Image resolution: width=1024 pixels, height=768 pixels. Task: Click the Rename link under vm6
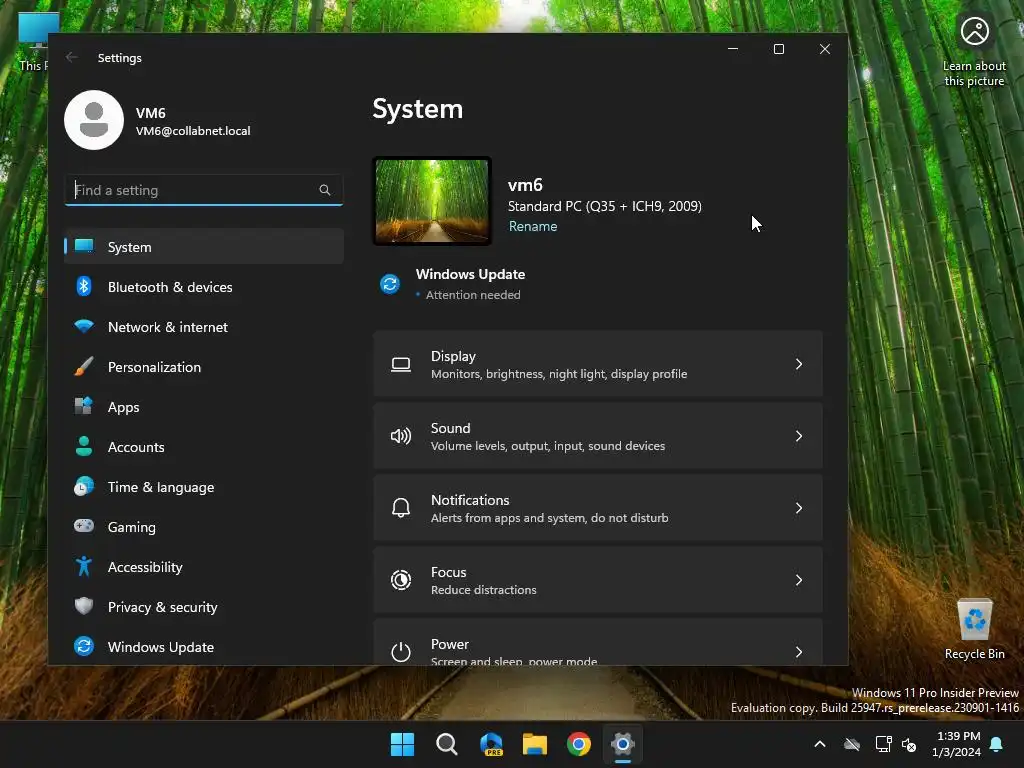tap(533, 226)
